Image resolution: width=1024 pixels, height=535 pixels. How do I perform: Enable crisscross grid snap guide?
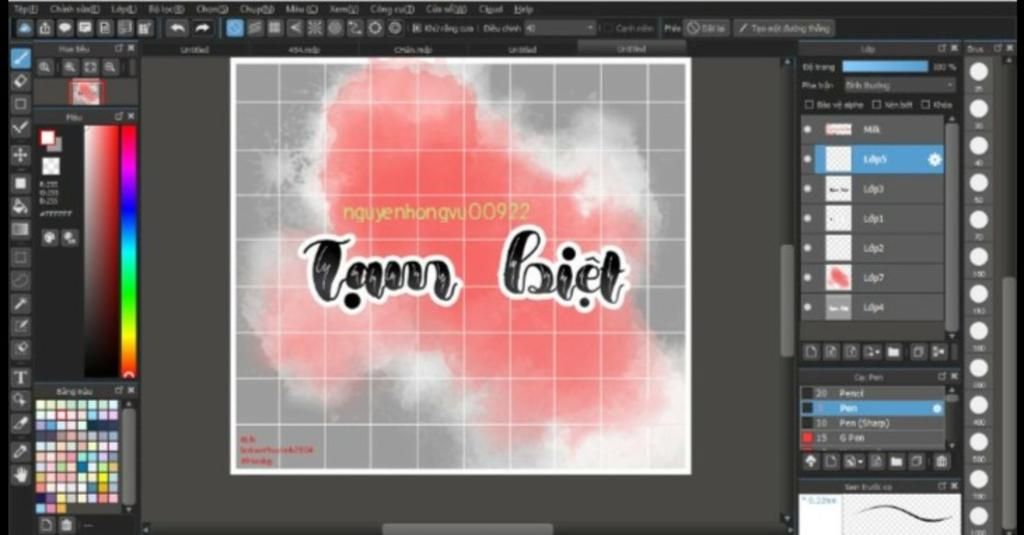pos(275,28)
